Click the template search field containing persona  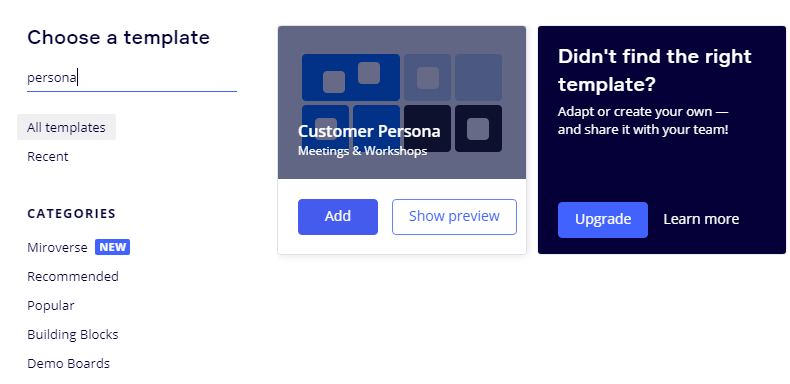point(131,78)
